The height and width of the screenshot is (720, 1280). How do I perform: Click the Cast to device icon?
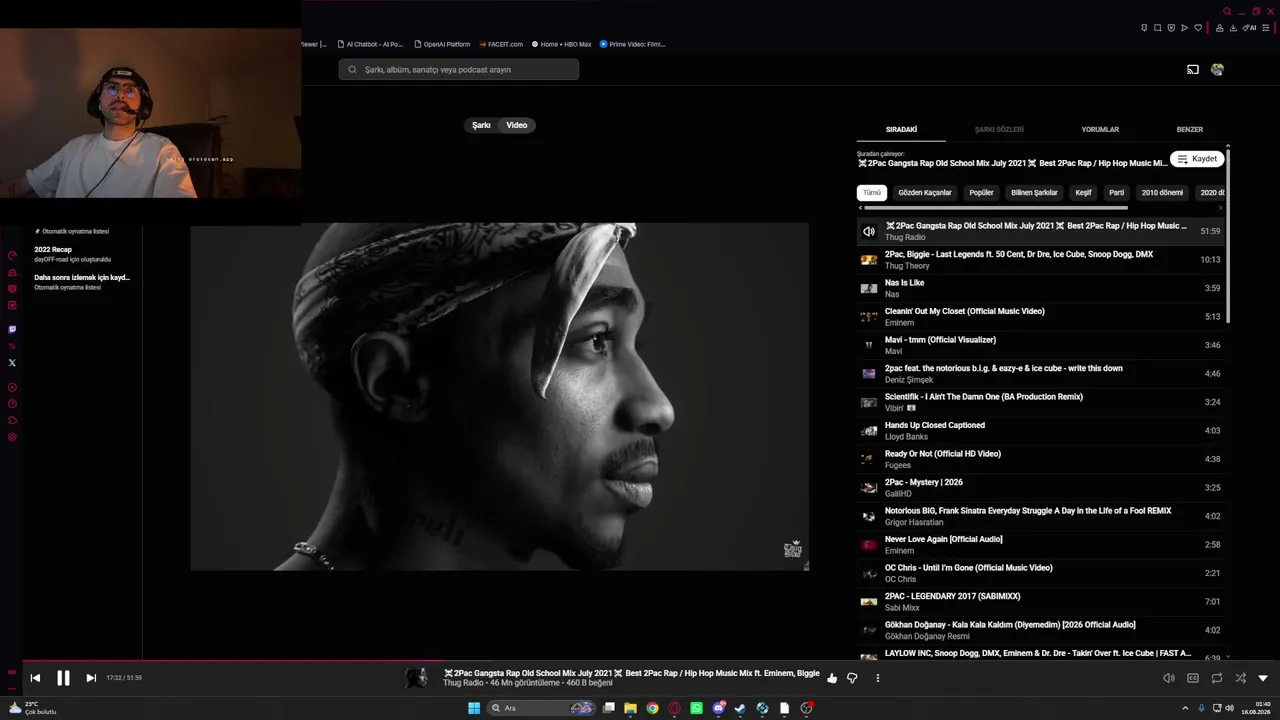tap(1193, 69)
